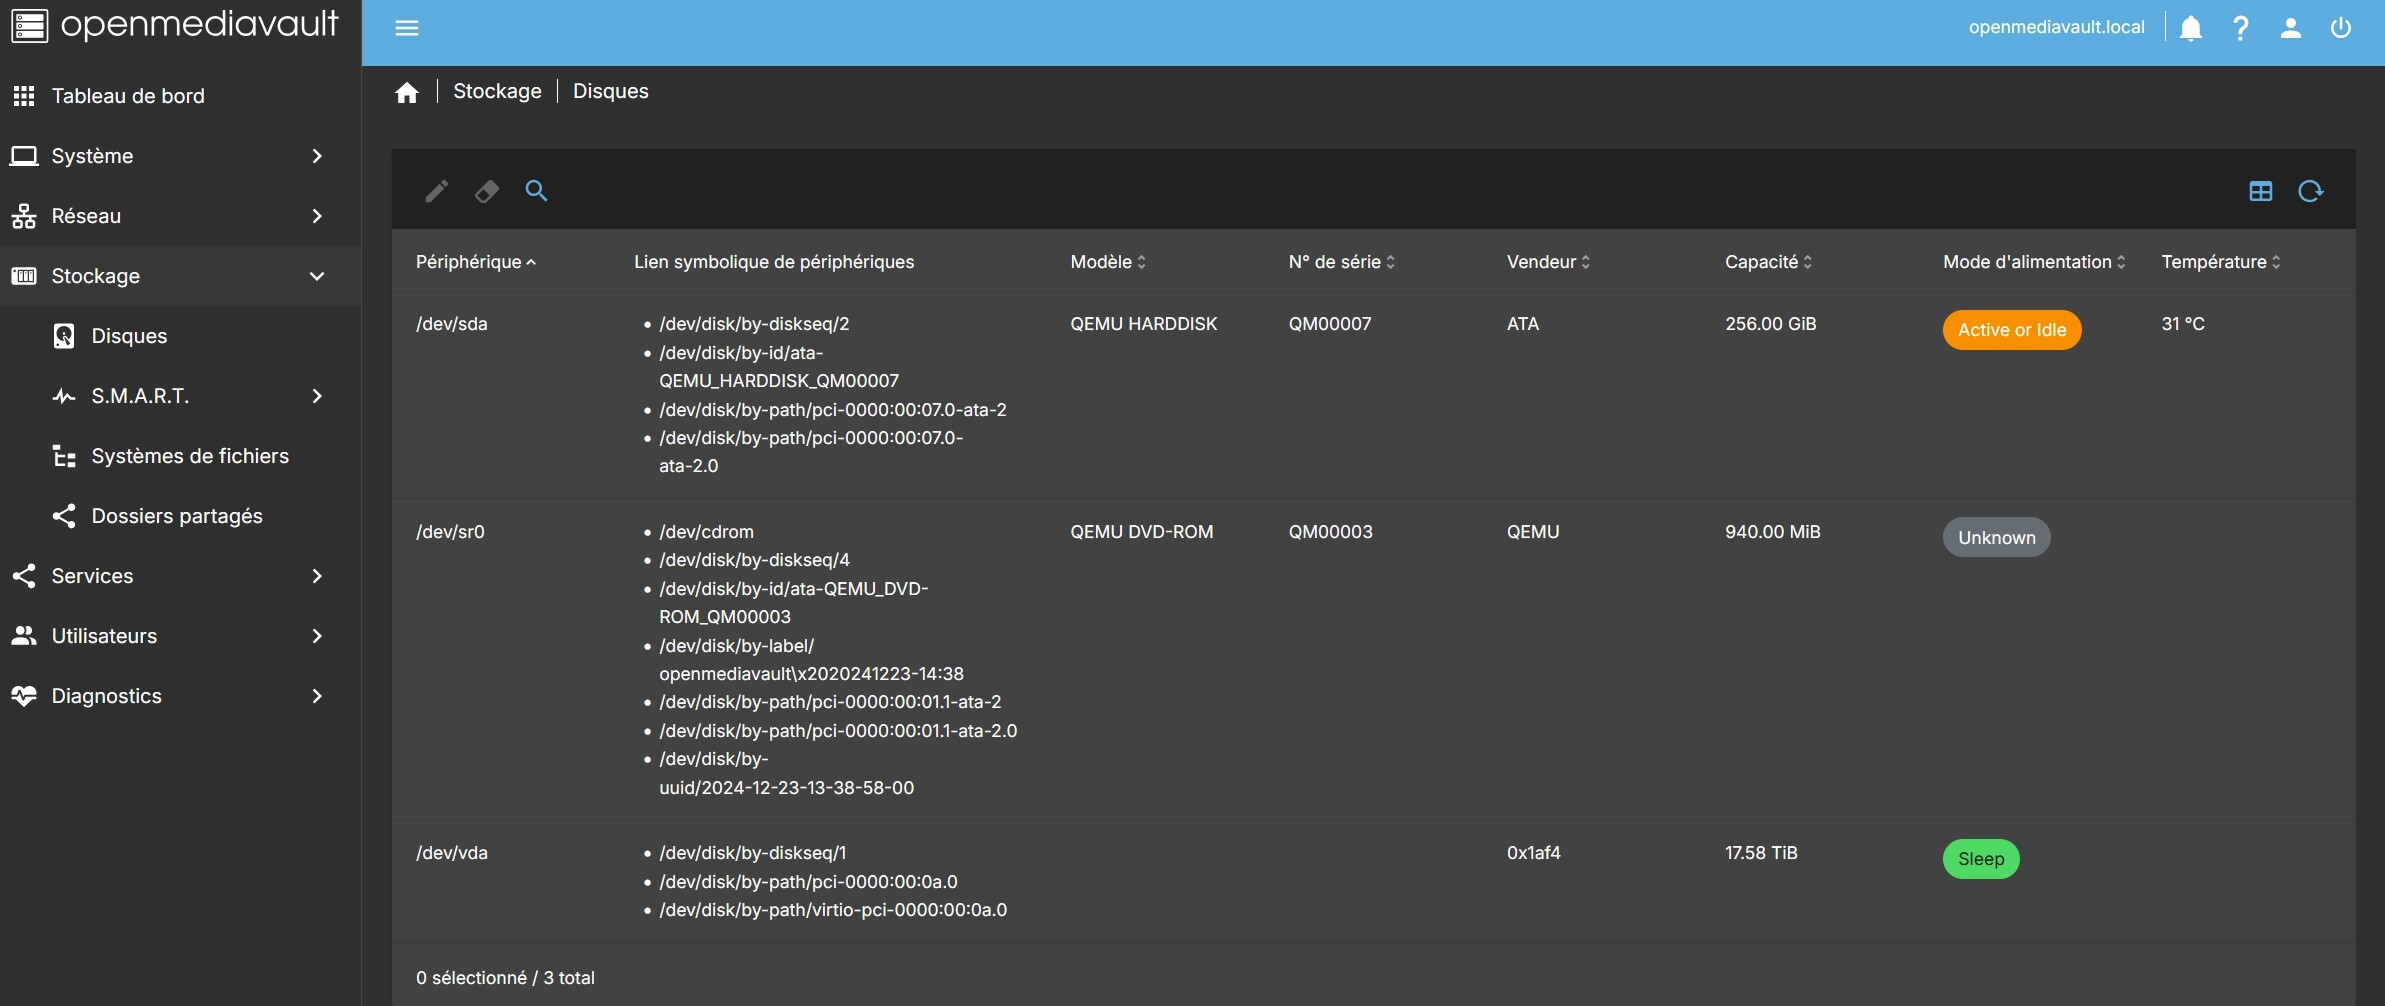Image resolution: width=2385 pixels, height=1006 pixels.
Task: Click the Services share icon
Action: [24, 576]
